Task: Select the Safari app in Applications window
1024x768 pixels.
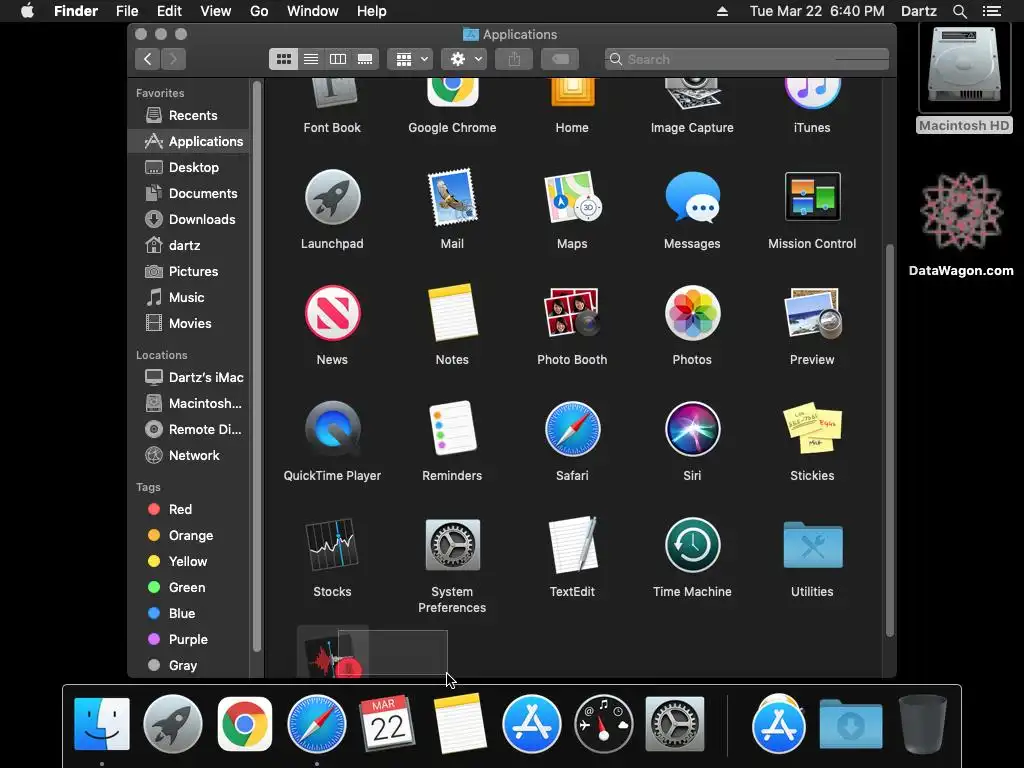Action: click(x=572, y=429)
